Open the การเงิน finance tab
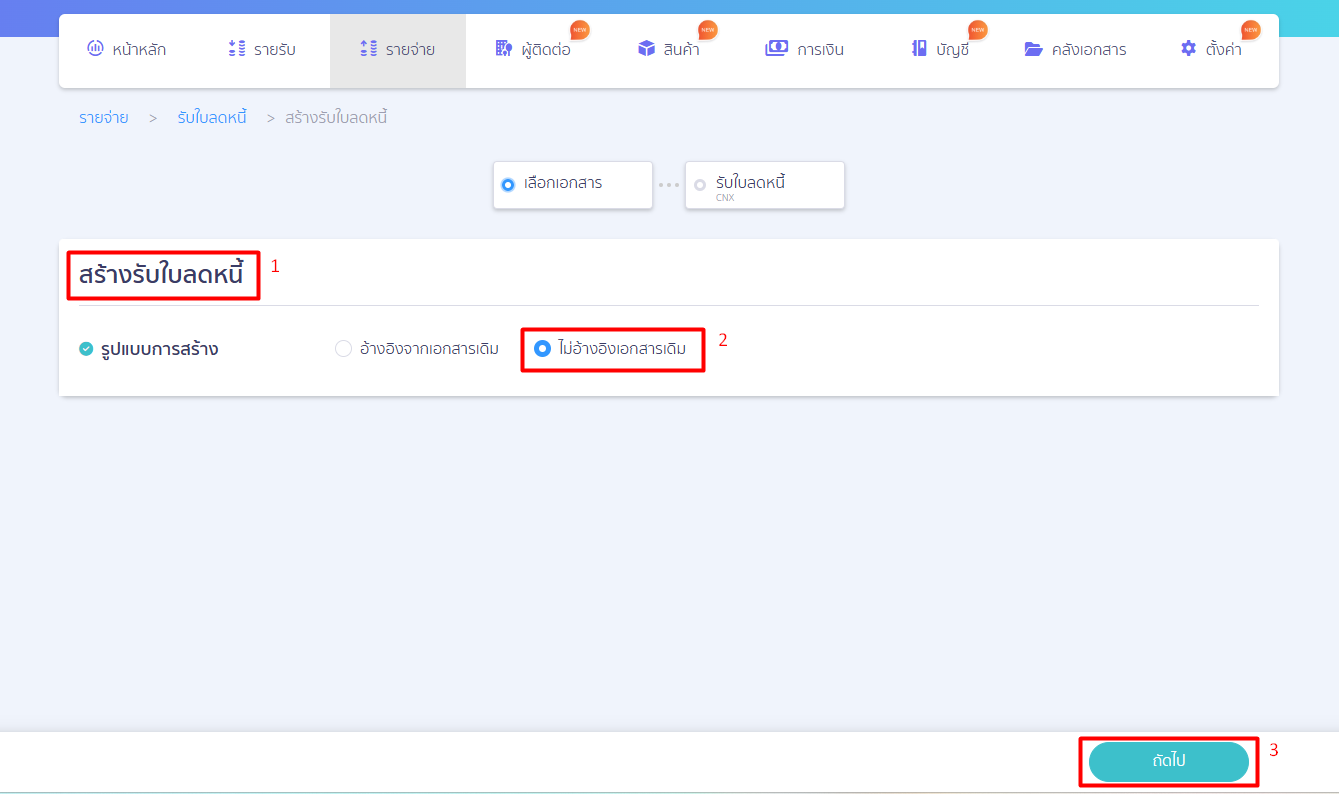1339x794 pixels. pyautogui.click(x=805, y=49)
